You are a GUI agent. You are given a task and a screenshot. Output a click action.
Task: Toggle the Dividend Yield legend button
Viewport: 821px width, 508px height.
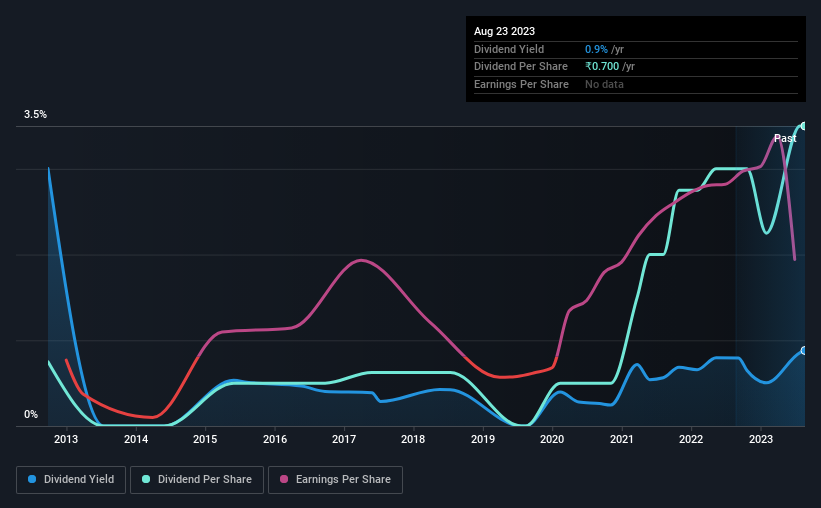71,479
